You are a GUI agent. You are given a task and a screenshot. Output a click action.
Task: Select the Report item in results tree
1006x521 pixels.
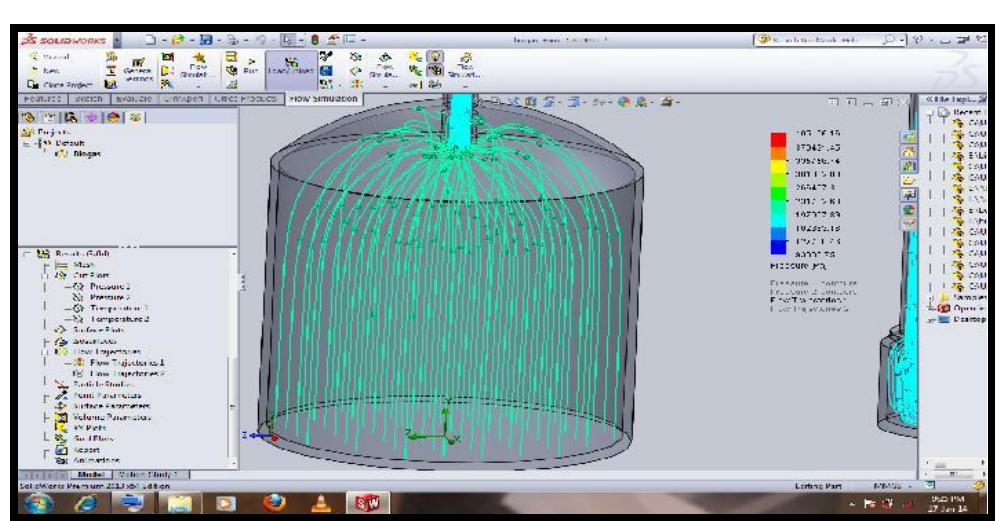pos(77,450)
